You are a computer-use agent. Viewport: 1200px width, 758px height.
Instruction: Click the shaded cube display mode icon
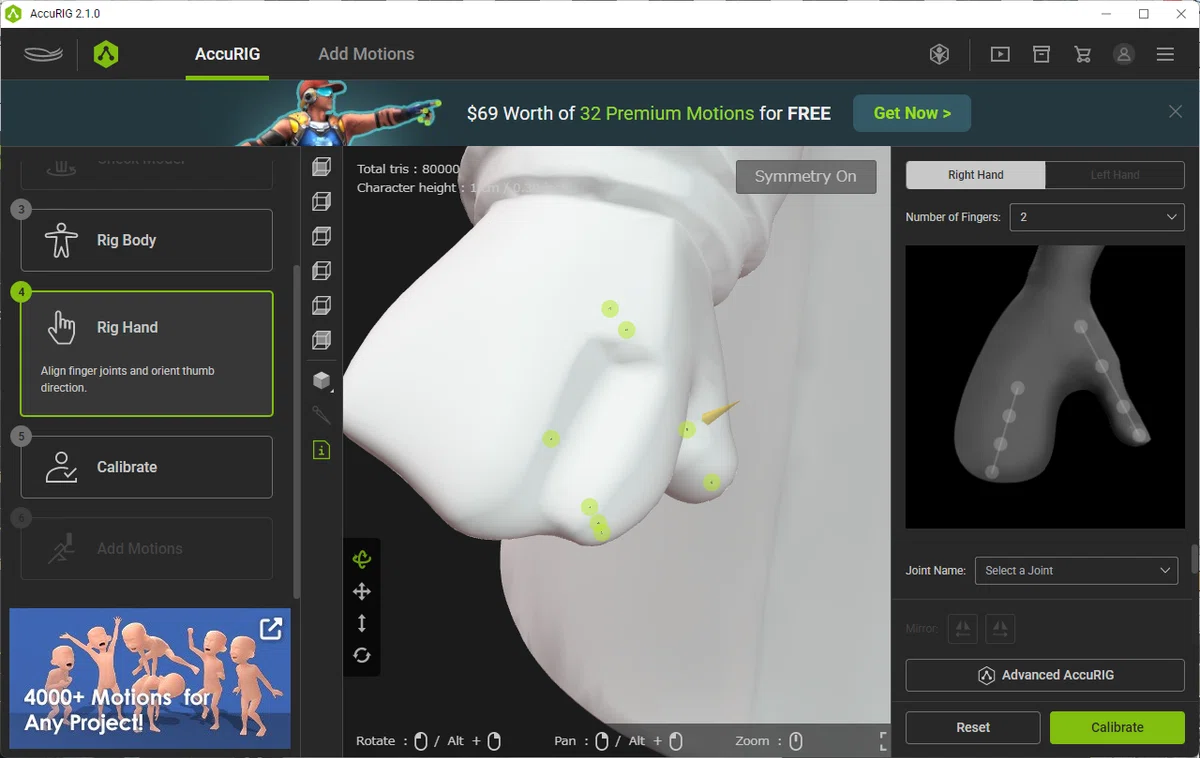(321, 380)
